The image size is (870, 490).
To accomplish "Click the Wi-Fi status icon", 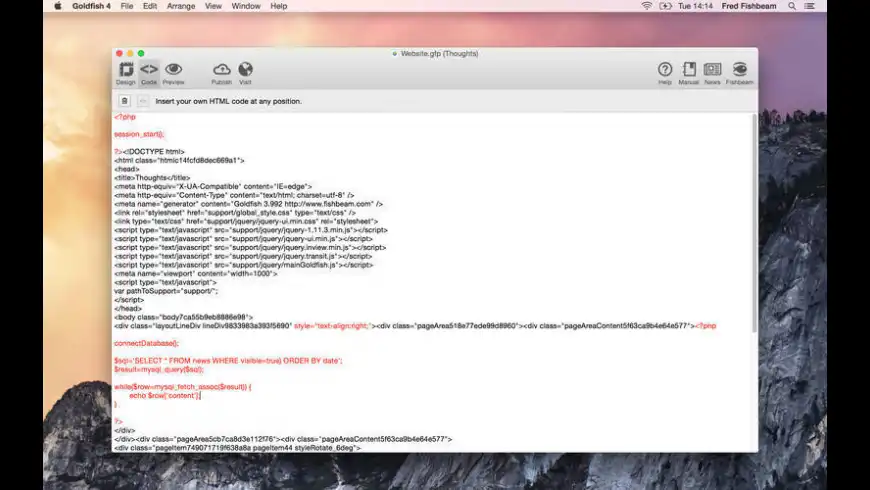I will tap(646, 6).
